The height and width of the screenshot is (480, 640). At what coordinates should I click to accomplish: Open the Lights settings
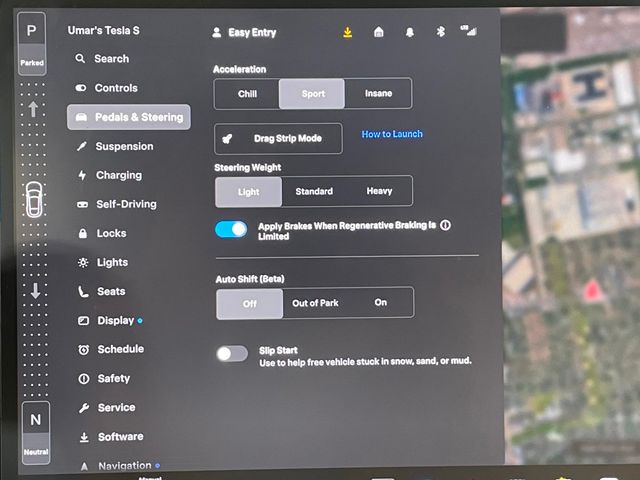coord(103,262)
